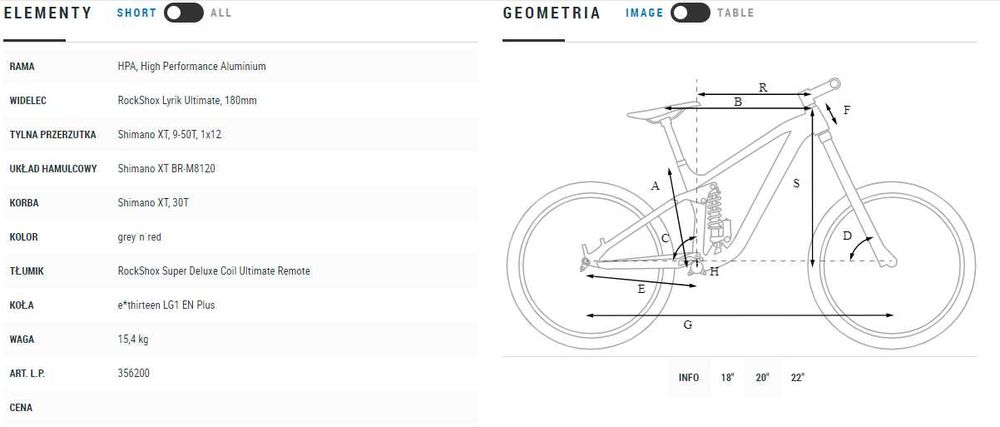Viewport: 1000px width, 427px height.
Task: Click the E chainstay label in the diagram
Action: pyautogui.click(x=641, y=288)
